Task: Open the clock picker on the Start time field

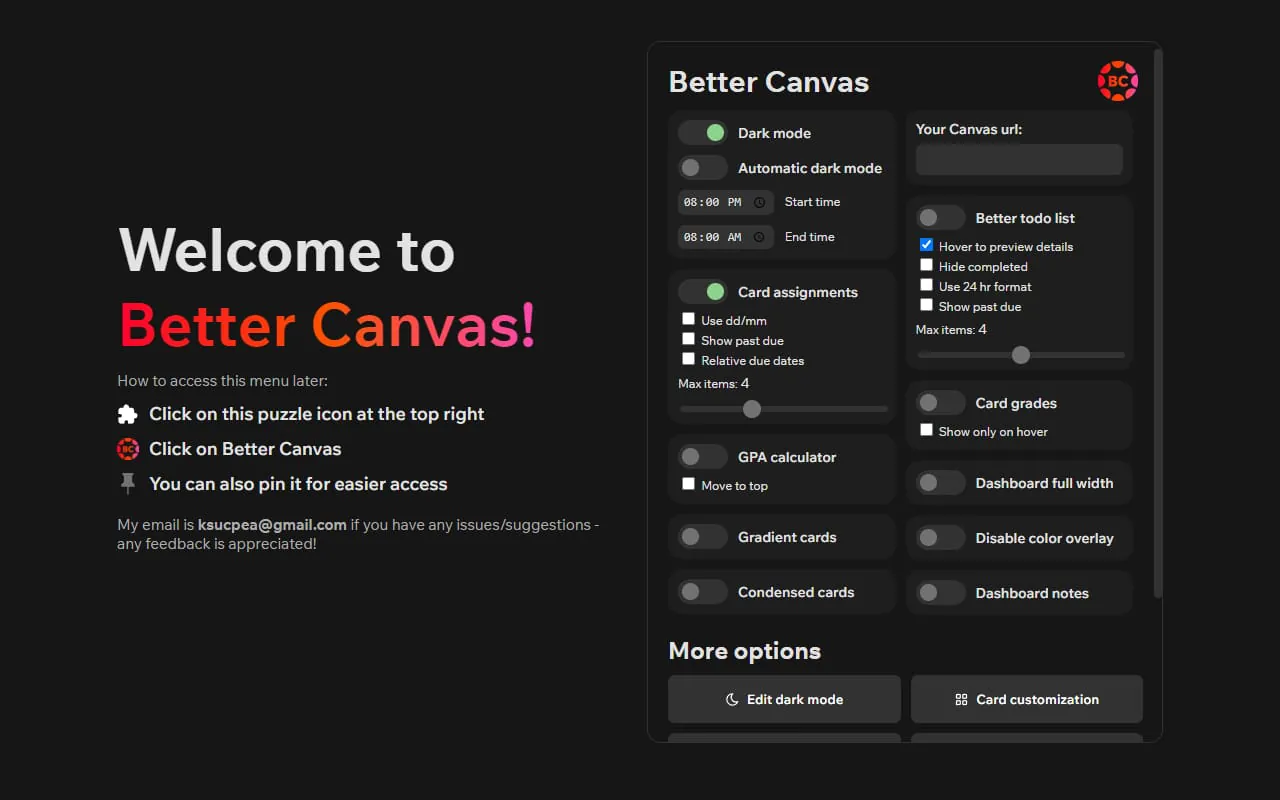Action: tap(760, 202)
